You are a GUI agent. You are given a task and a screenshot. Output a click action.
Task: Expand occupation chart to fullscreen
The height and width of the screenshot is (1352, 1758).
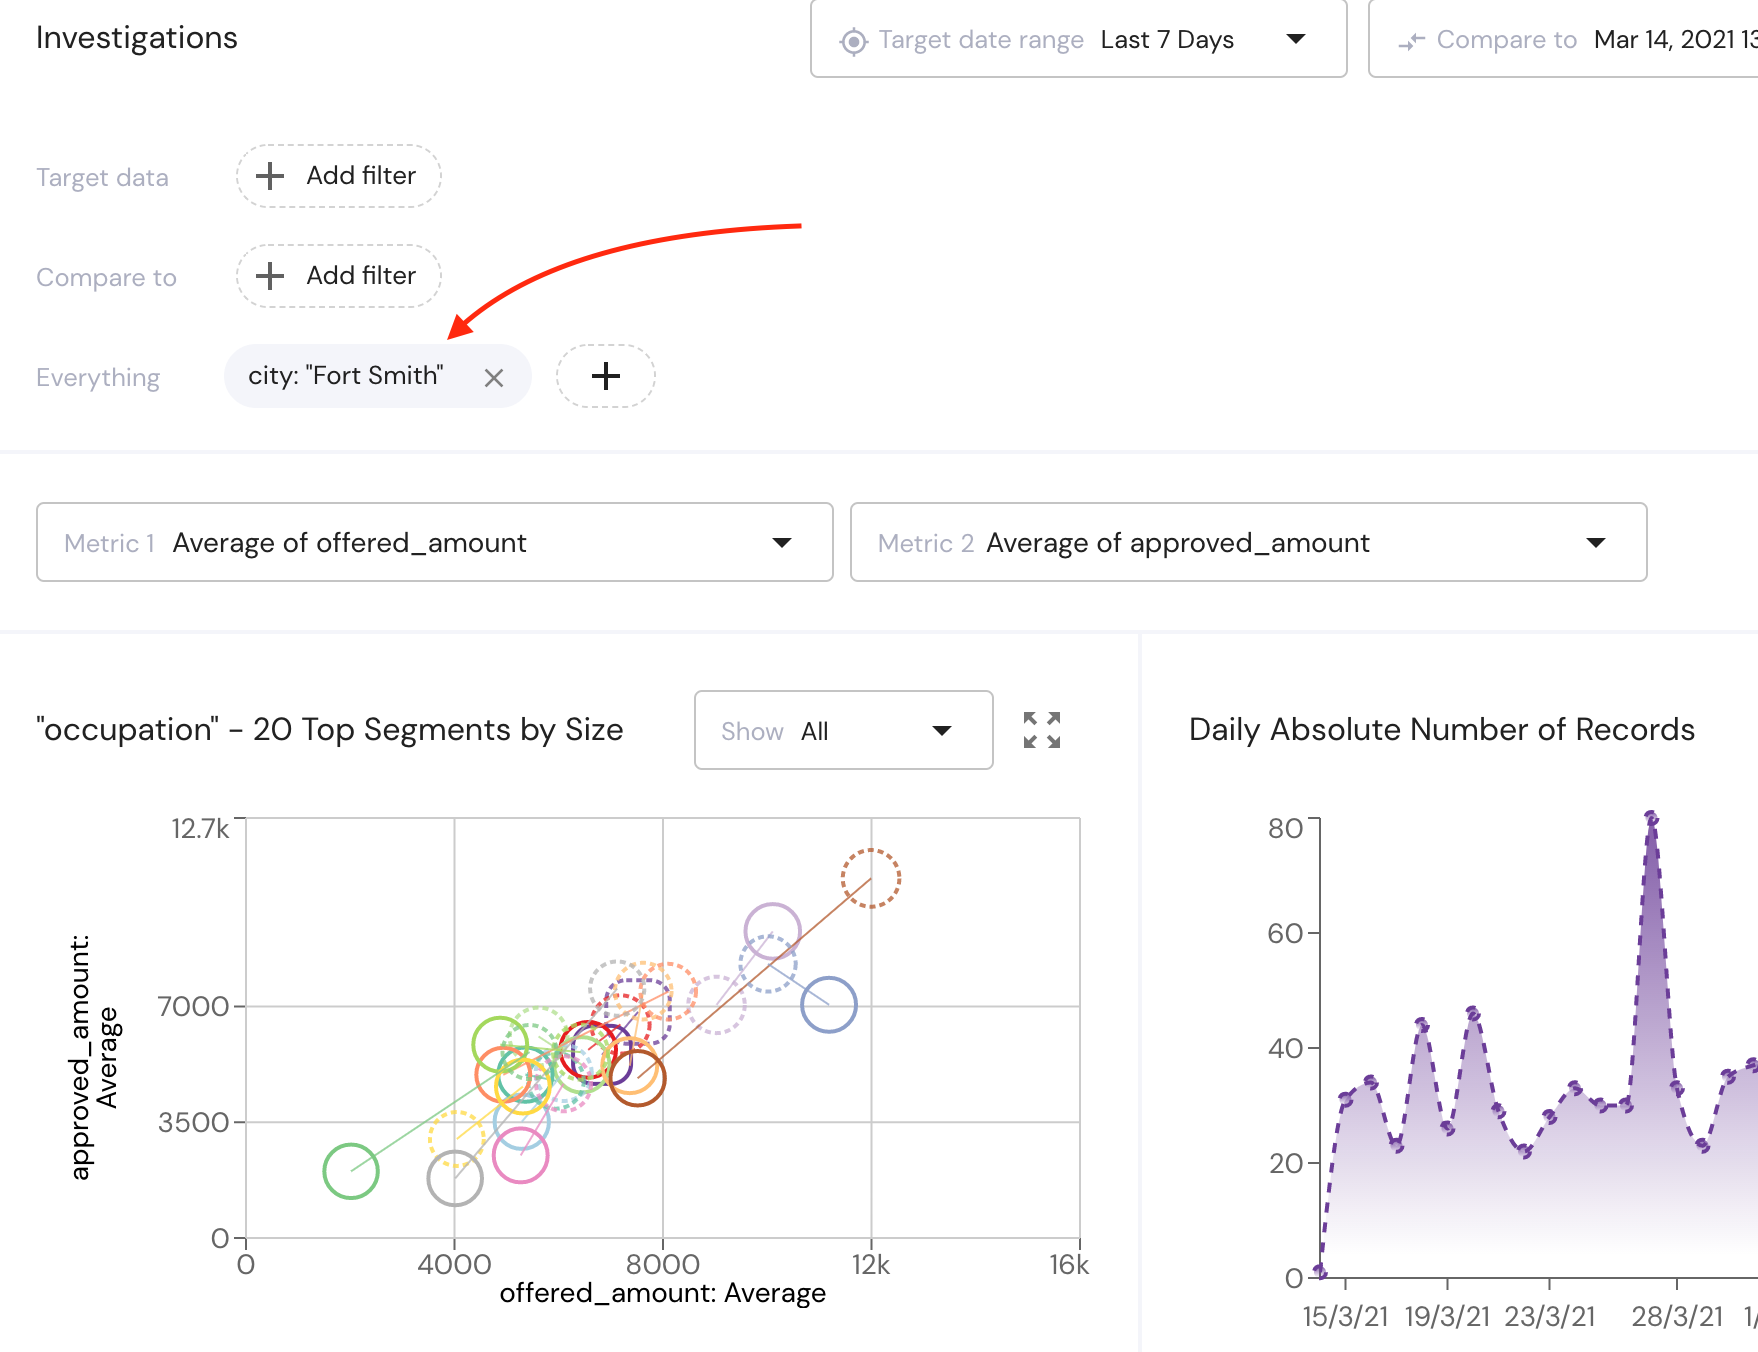(1042, 730)
